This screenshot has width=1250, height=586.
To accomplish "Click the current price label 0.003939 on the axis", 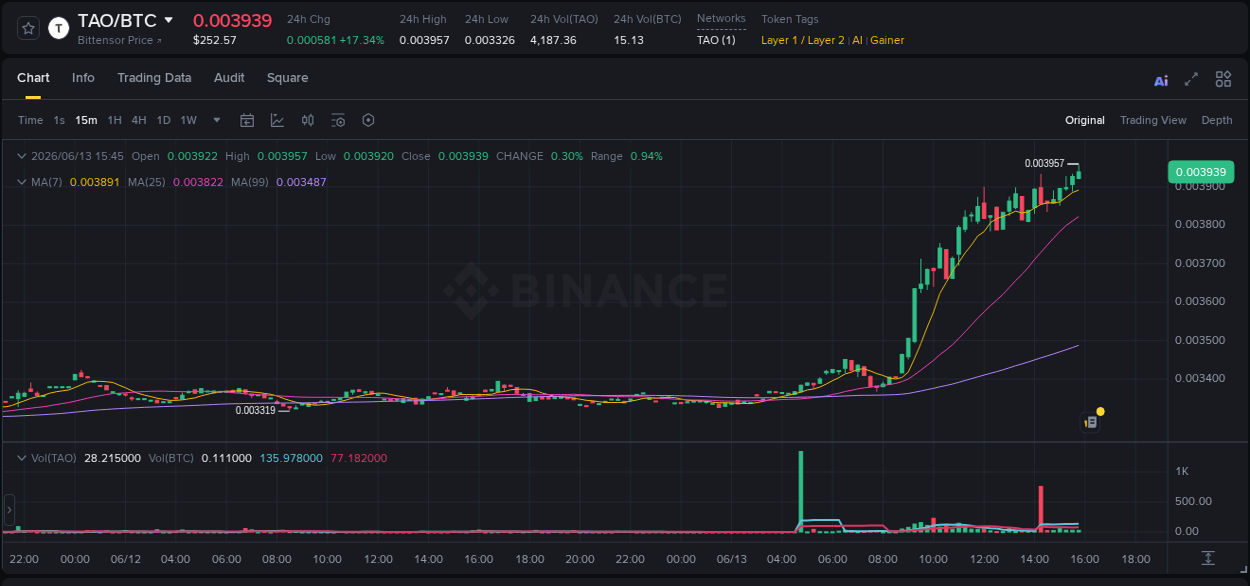I will click(x=1201, y=172).
